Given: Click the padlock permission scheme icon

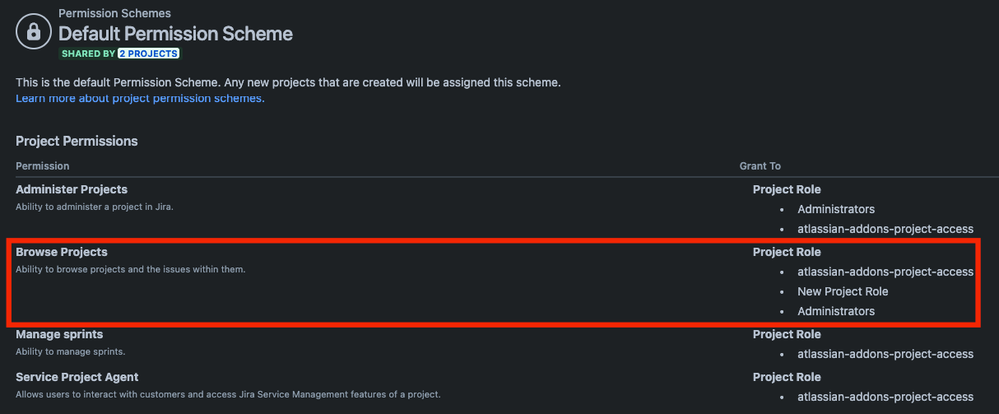Looking at the screenshot, I should [33, 31].
